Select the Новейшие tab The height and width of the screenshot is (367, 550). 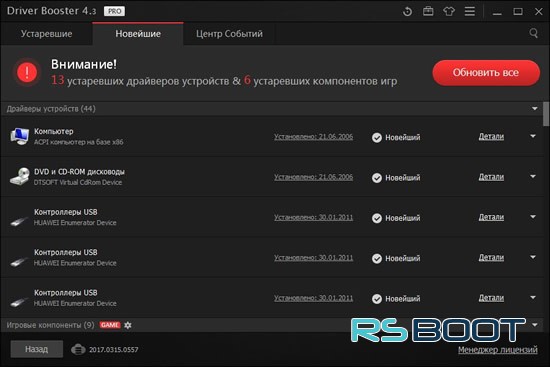pos(138,34)
